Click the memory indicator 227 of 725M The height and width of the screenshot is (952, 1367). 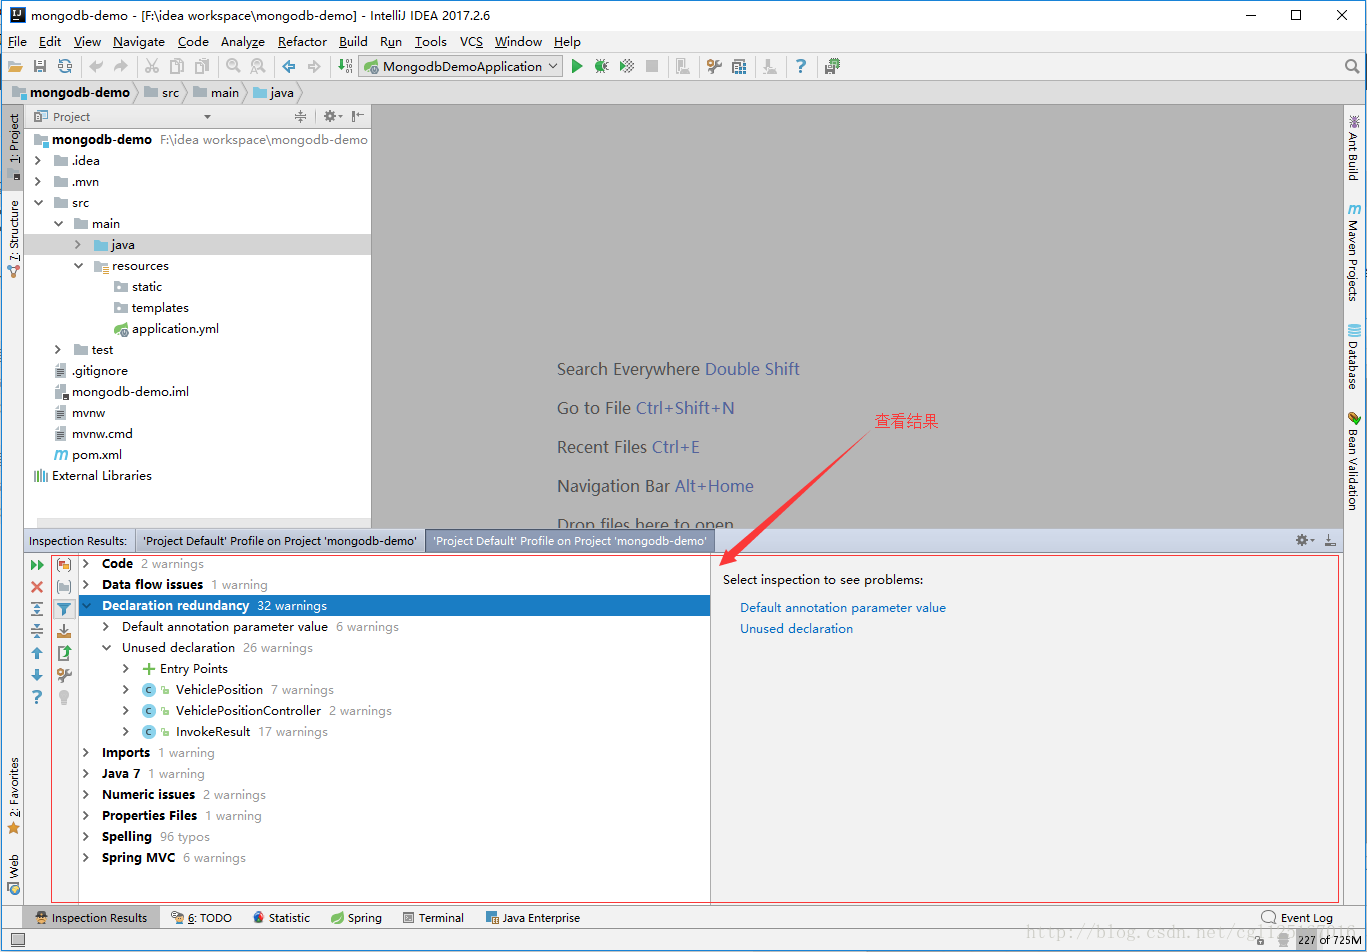click(x=1328, y=940)
